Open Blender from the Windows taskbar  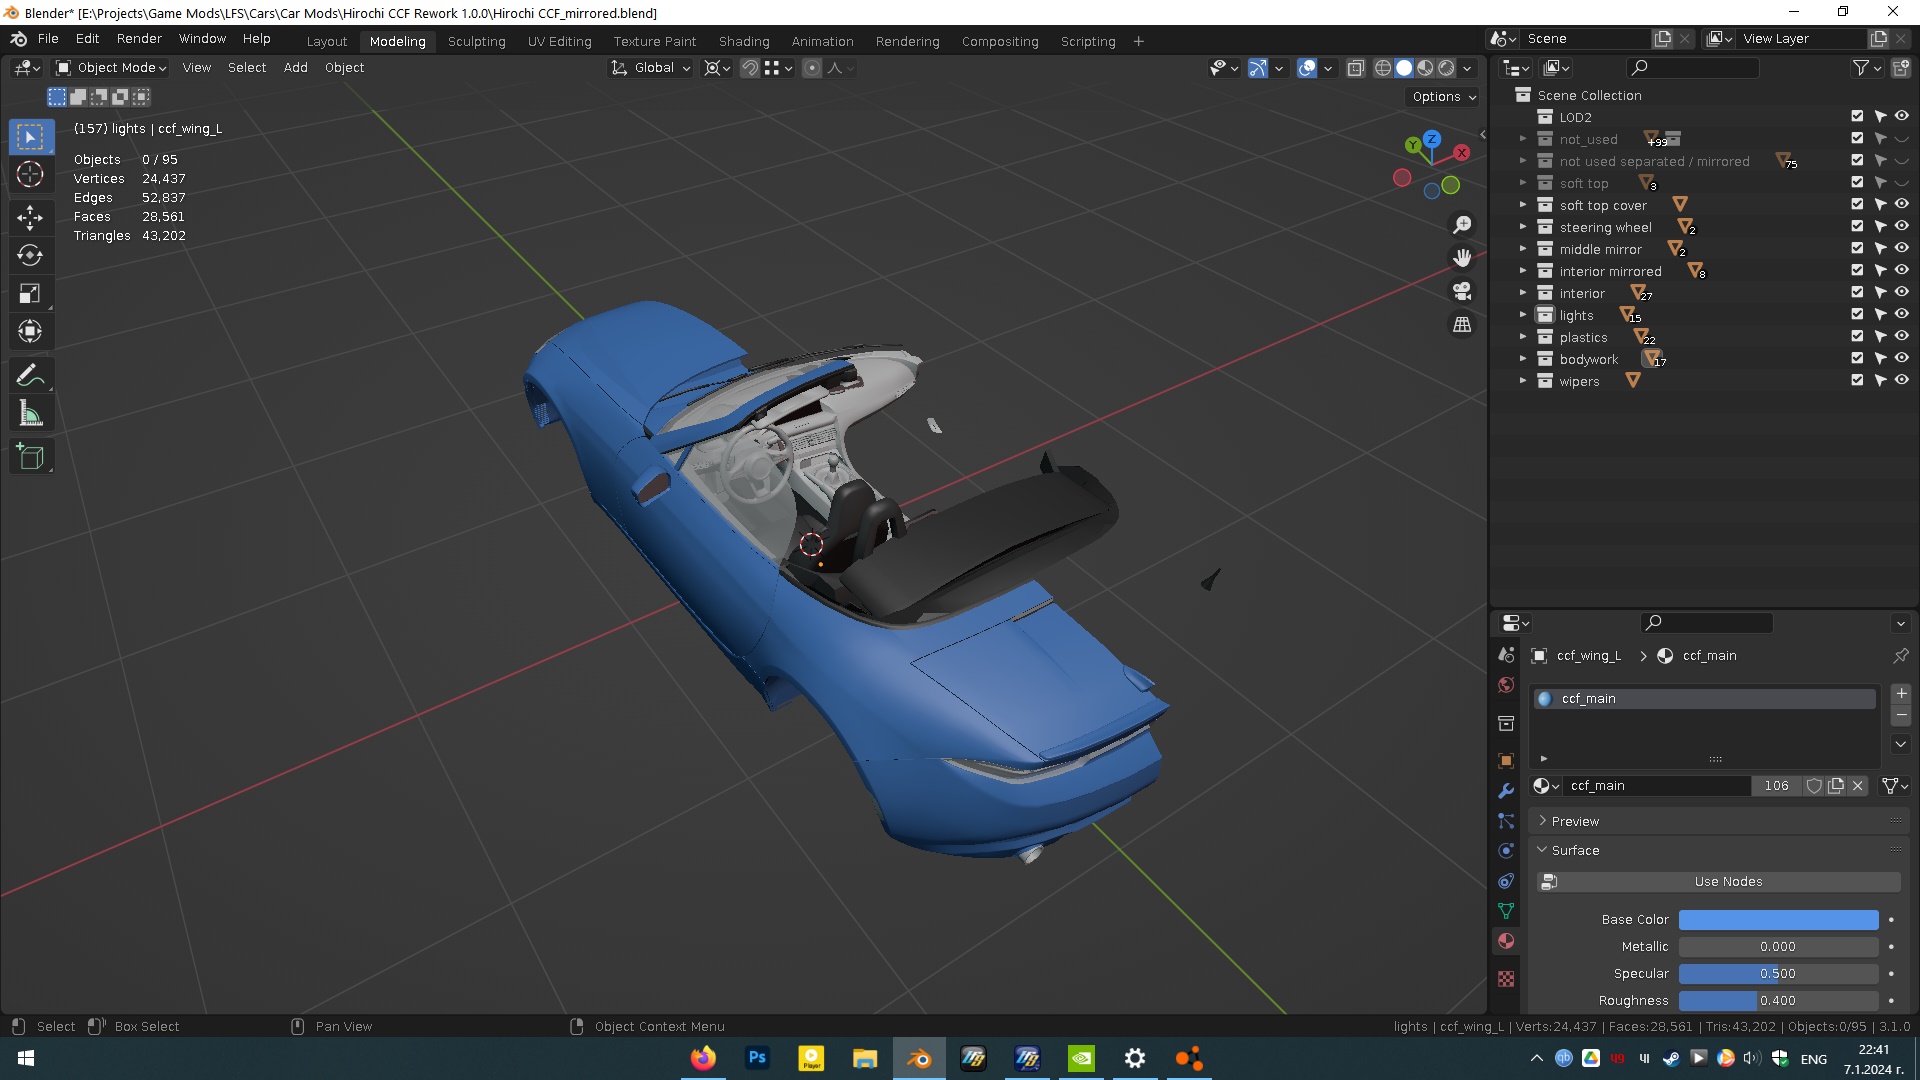918,1058
